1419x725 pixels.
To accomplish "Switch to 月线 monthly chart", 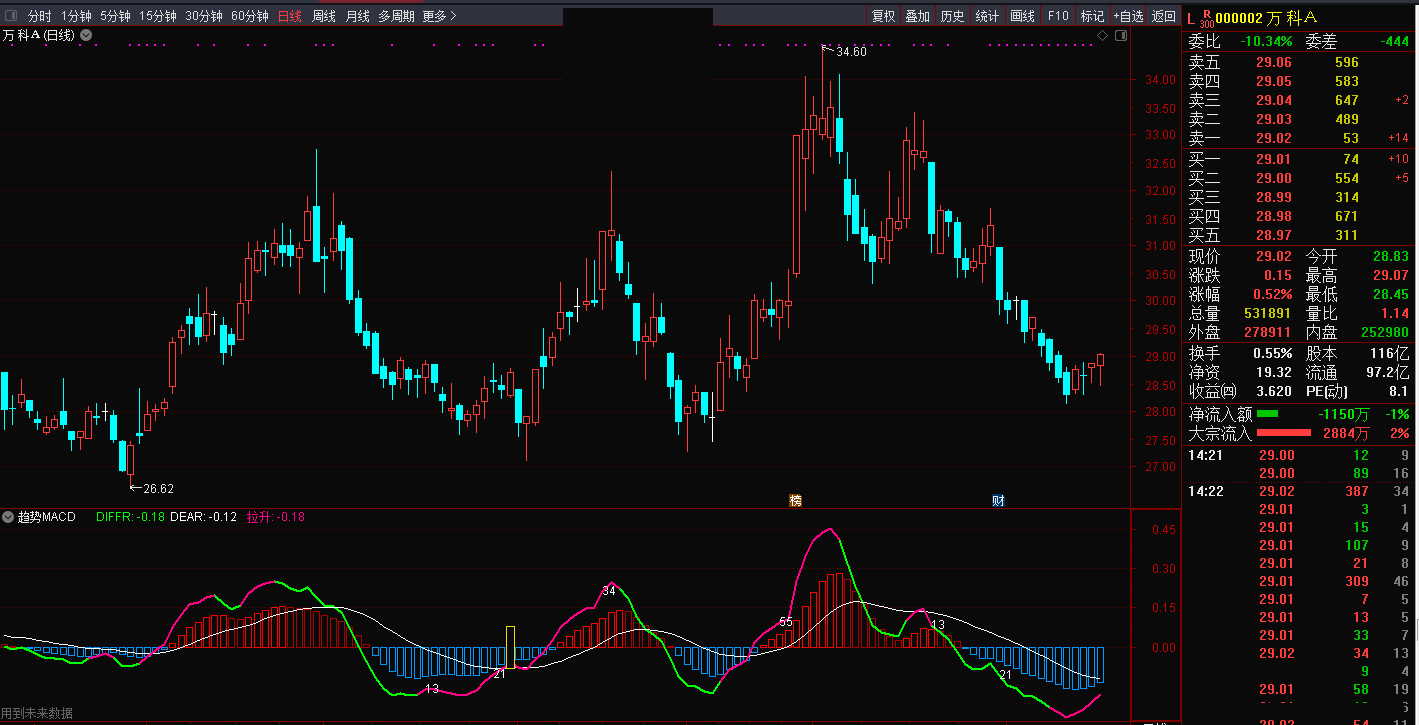I will coord(357,16).
